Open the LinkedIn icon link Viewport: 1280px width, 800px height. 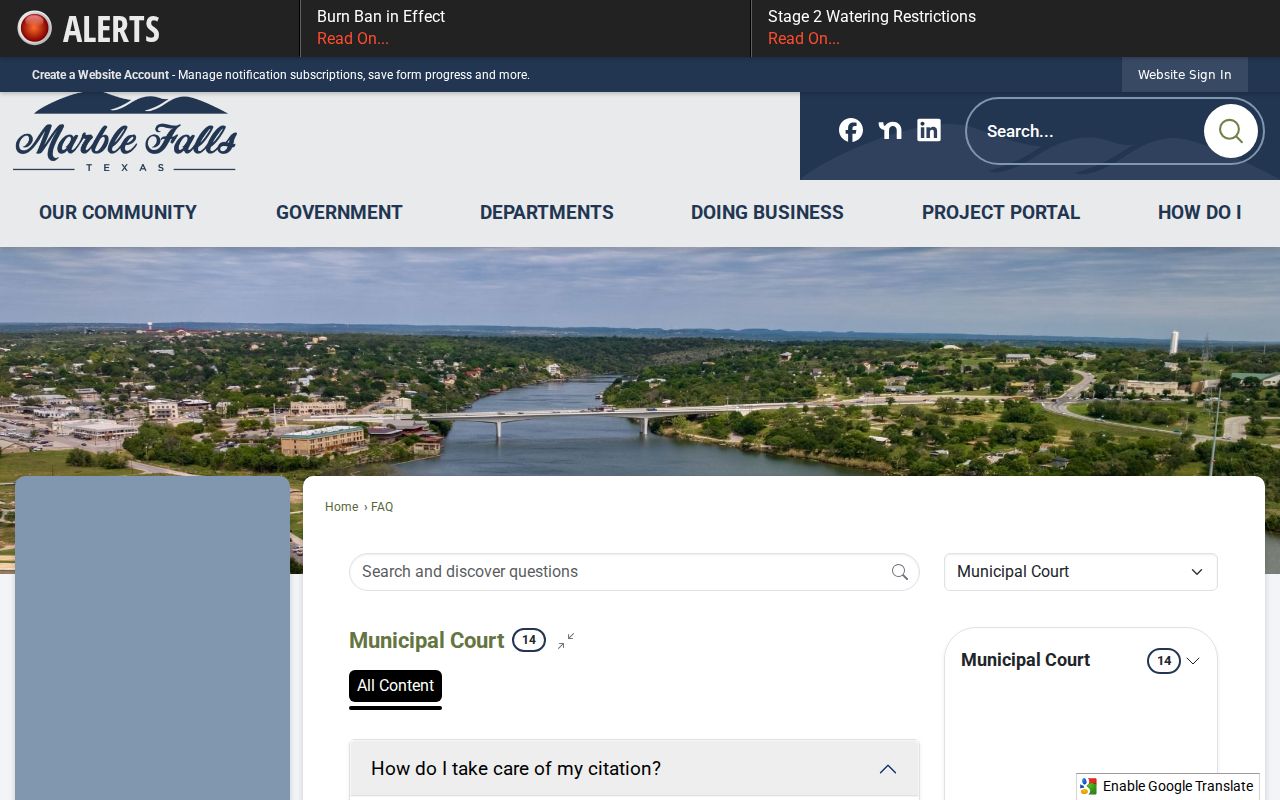[x=929, y=130]
